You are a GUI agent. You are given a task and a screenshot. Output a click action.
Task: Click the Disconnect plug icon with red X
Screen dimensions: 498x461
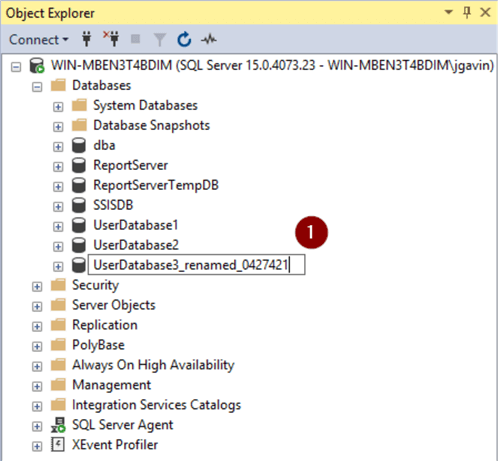(111, 39)
